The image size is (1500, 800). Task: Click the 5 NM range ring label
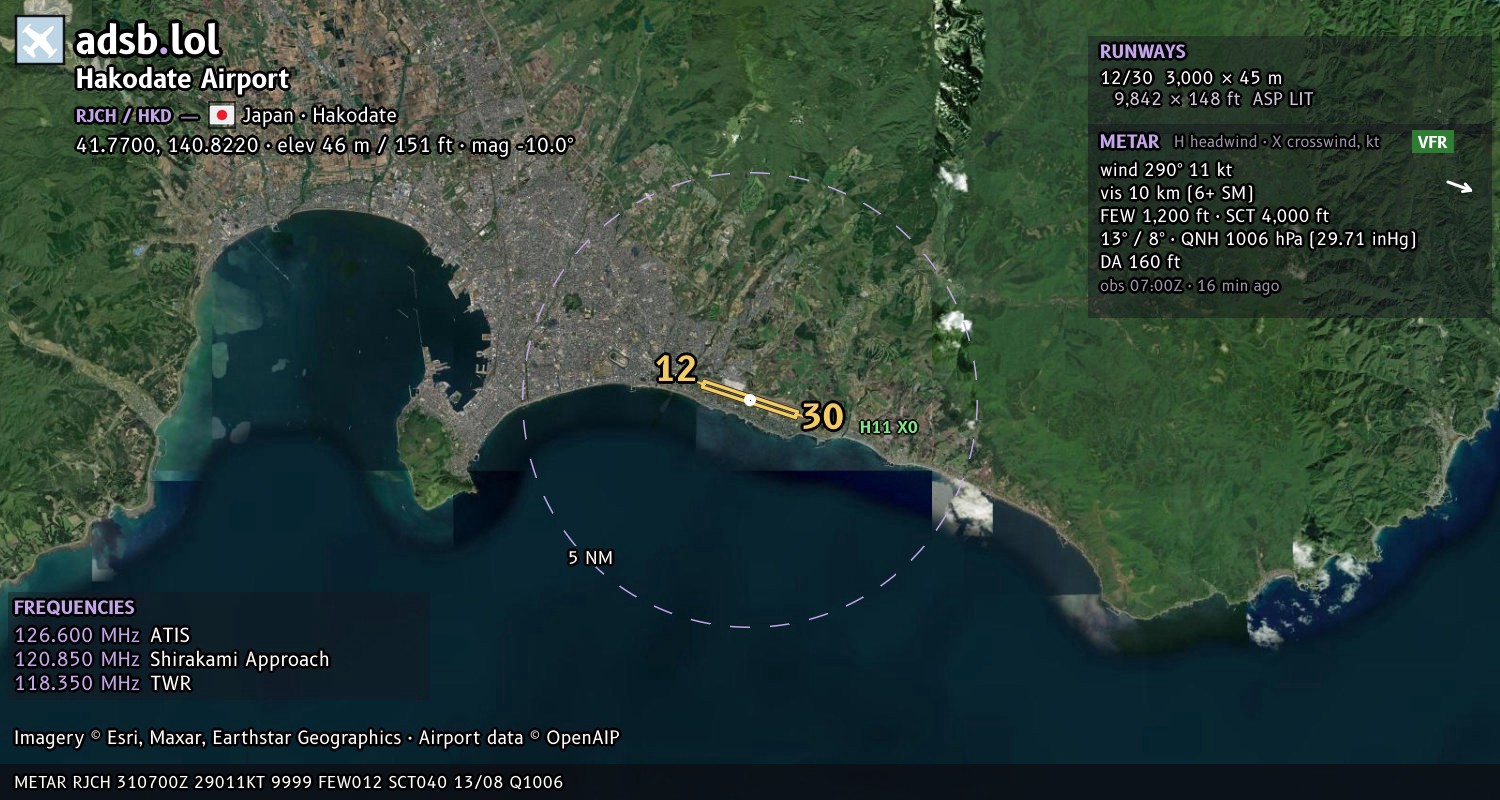tap(590, 557)
